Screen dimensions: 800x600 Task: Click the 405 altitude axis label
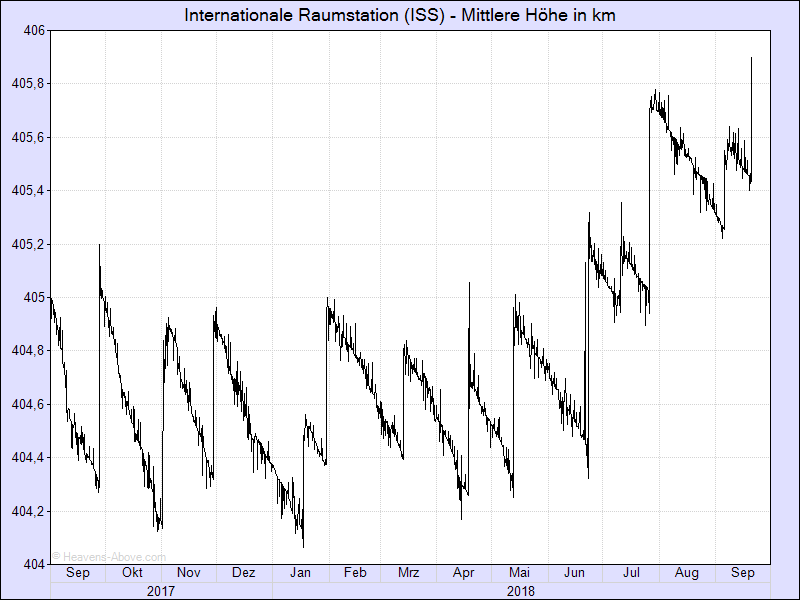tap(34, 297)
